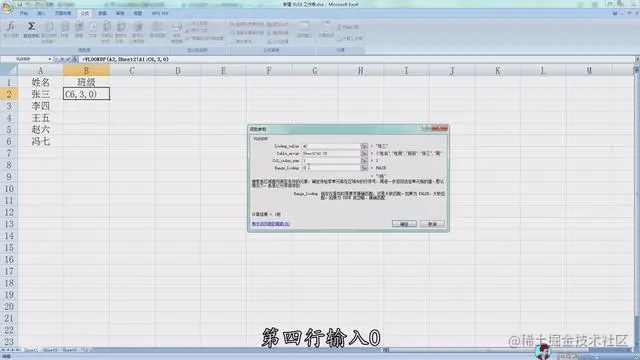Click the formula bar fx icon

click(x=75, y=59)
